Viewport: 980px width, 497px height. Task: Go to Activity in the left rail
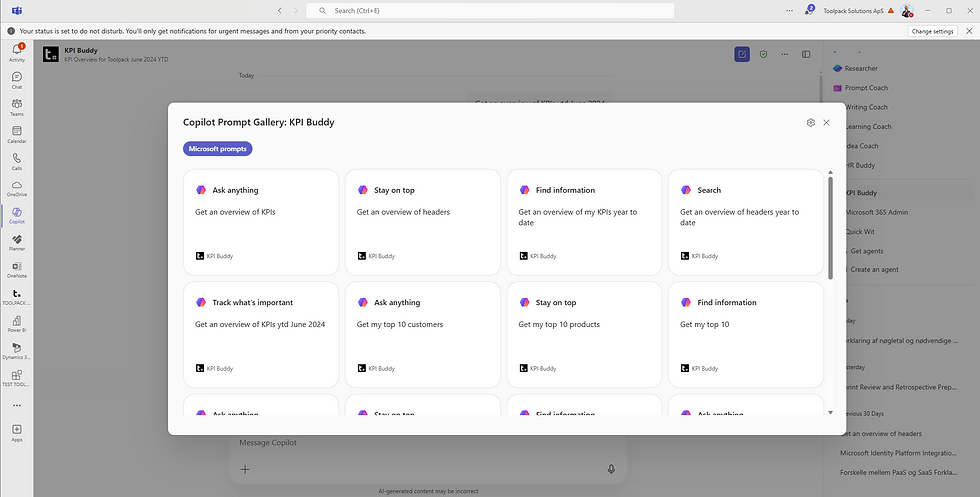click(17, 51)
